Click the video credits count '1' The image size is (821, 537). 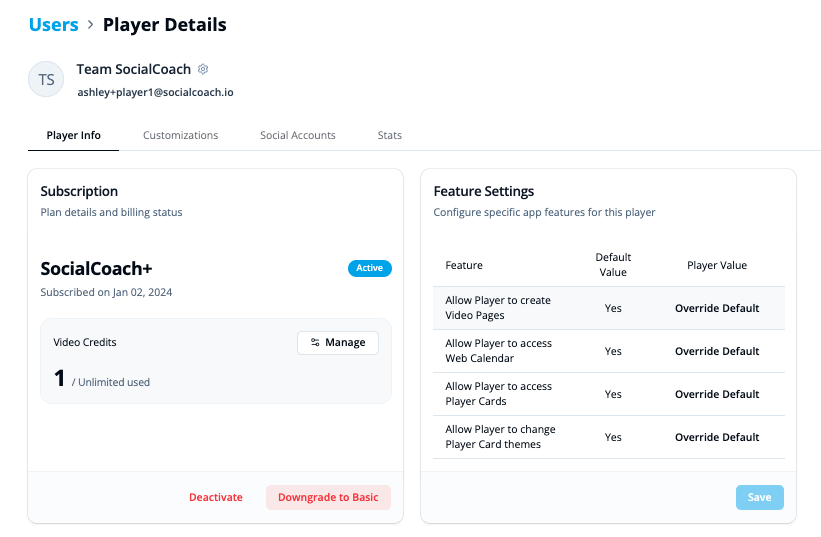click(x=59, y=378)
